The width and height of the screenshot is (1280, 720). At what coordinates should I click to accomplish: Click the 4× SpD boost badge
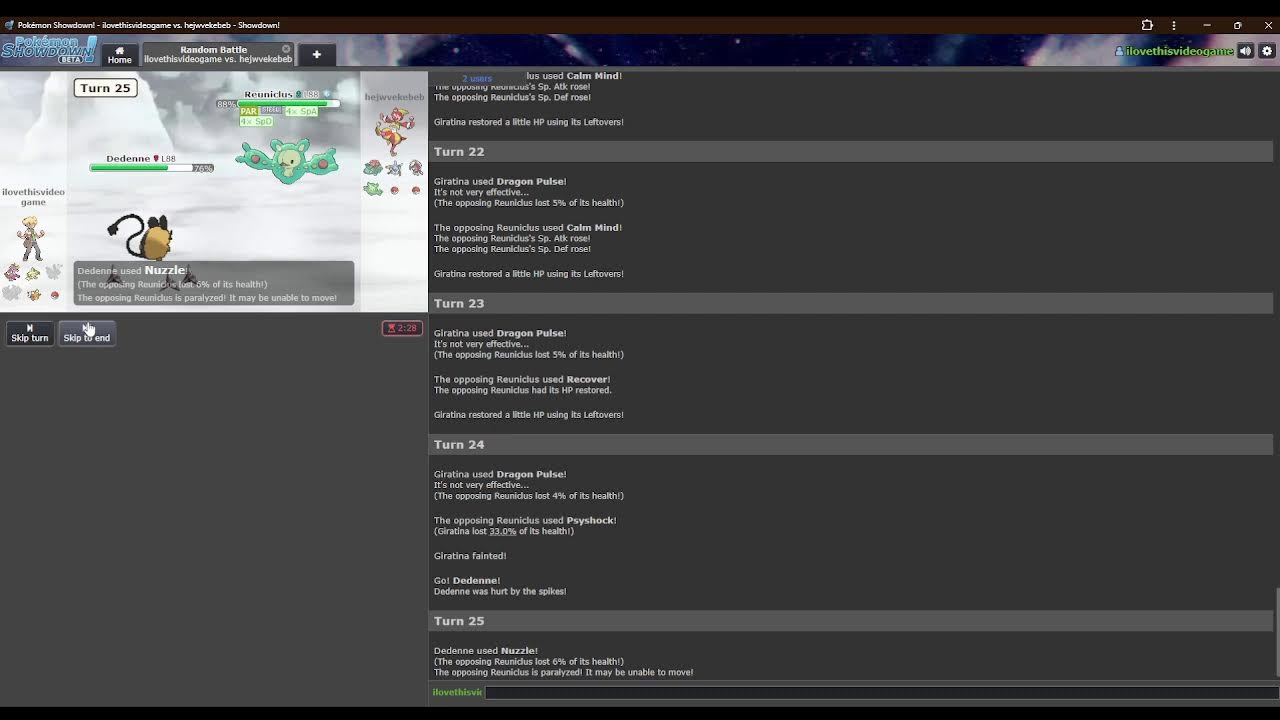(x=256, y=121)
